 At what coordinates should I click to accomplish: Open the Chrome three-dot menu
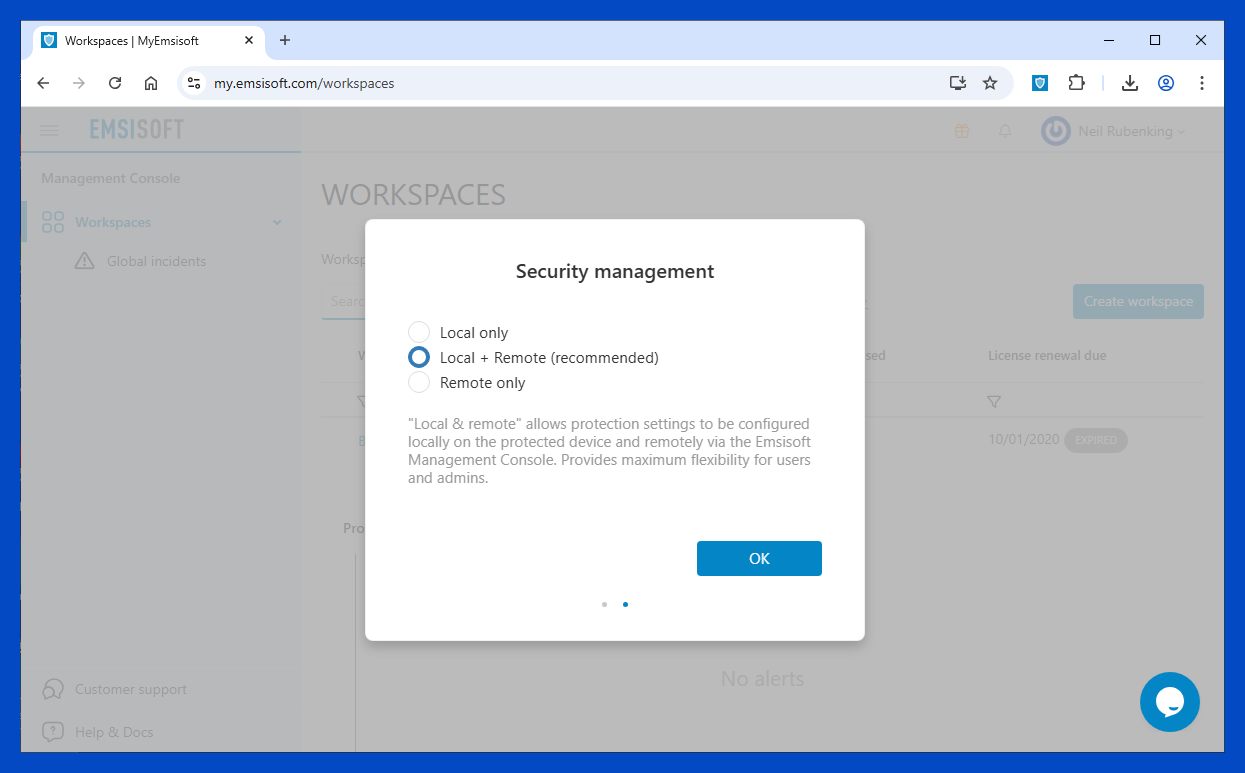1202,83
